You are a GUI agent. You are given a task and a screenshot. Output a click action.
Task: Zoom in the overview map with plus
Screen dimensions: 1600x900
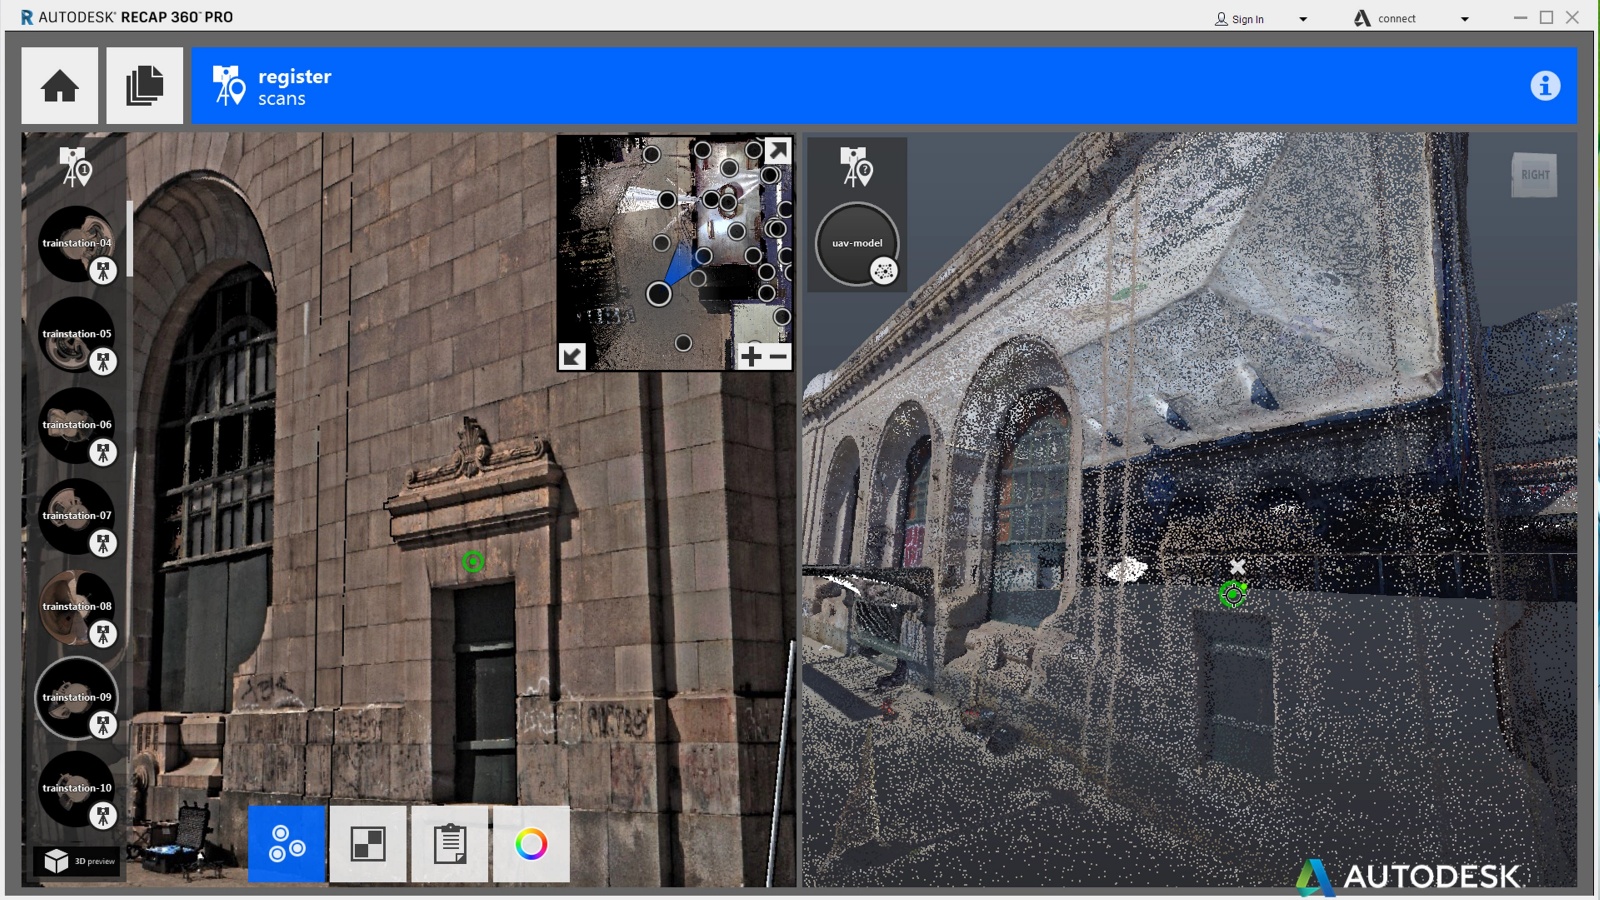click(x=751, y=356)
